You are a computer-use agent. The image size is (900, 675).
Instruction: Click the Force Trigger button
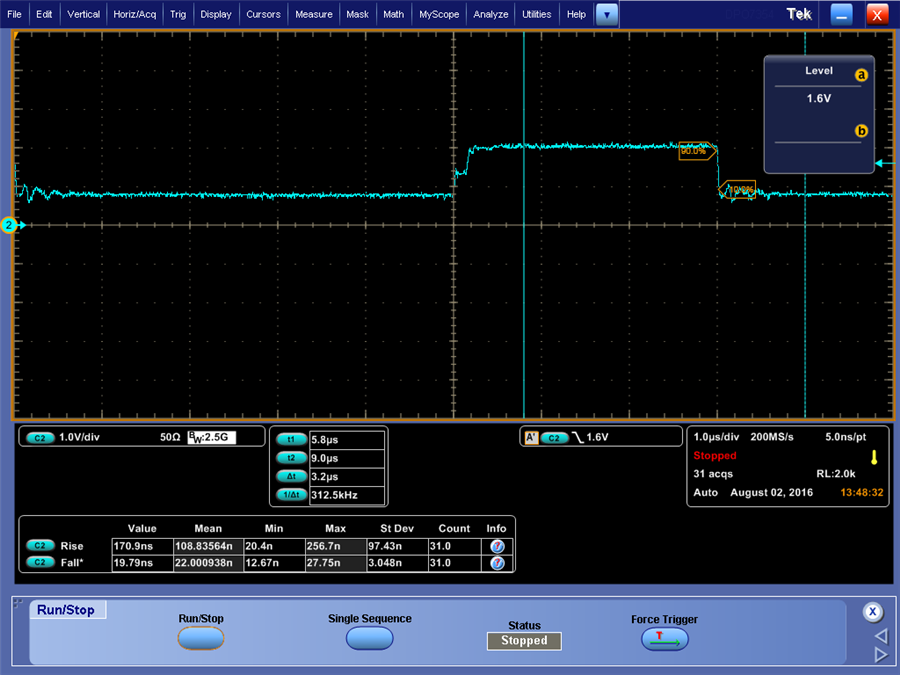[x=665, y=639]
